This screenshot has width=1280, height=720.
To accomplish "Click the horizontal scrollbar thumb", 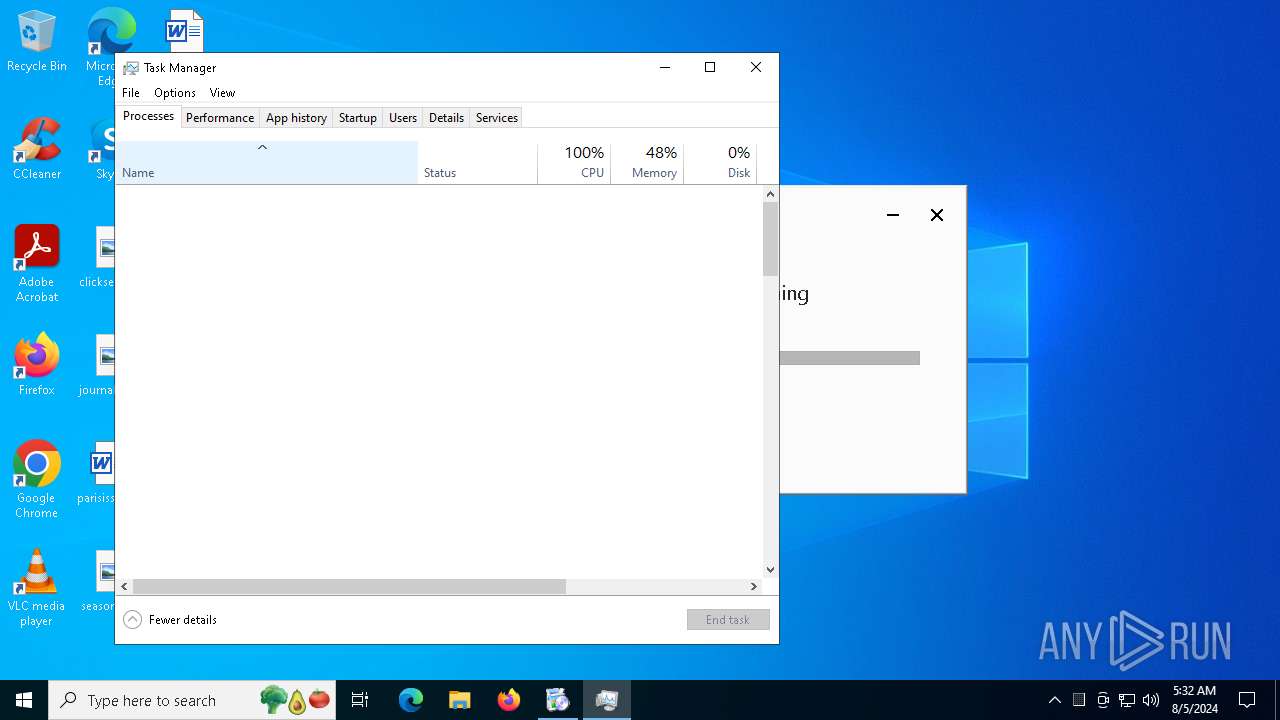I will tap(349, 587).
